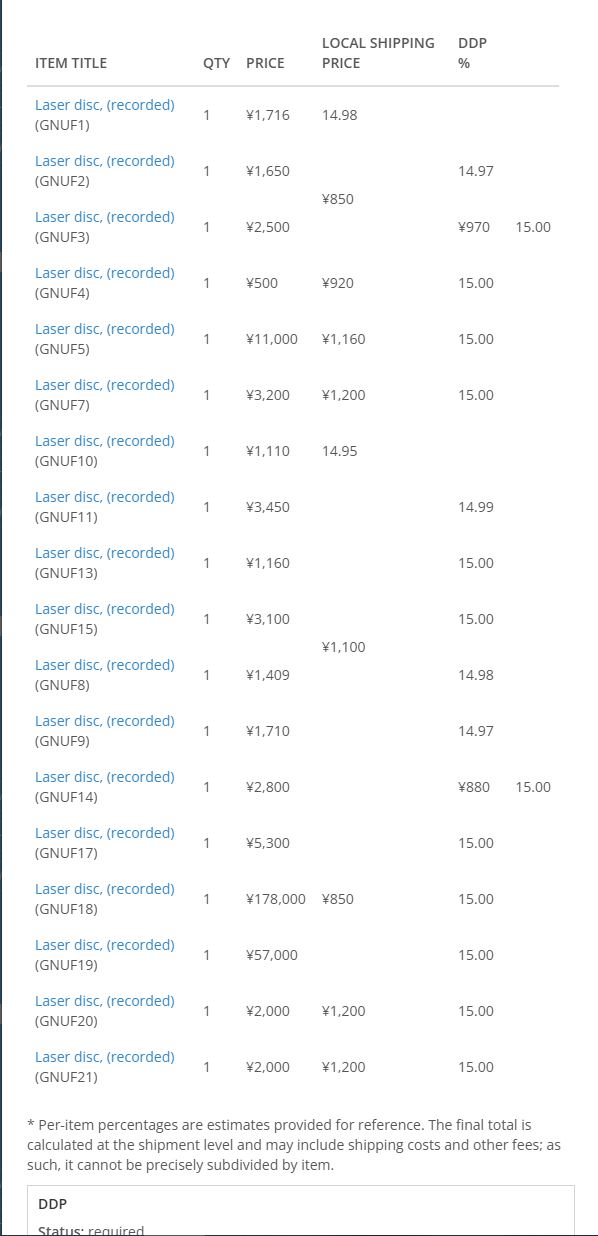Open Laser disc link for GNUF15
Image resolution: width=598 pixels, height=1236 pixels.
point(104,609)
